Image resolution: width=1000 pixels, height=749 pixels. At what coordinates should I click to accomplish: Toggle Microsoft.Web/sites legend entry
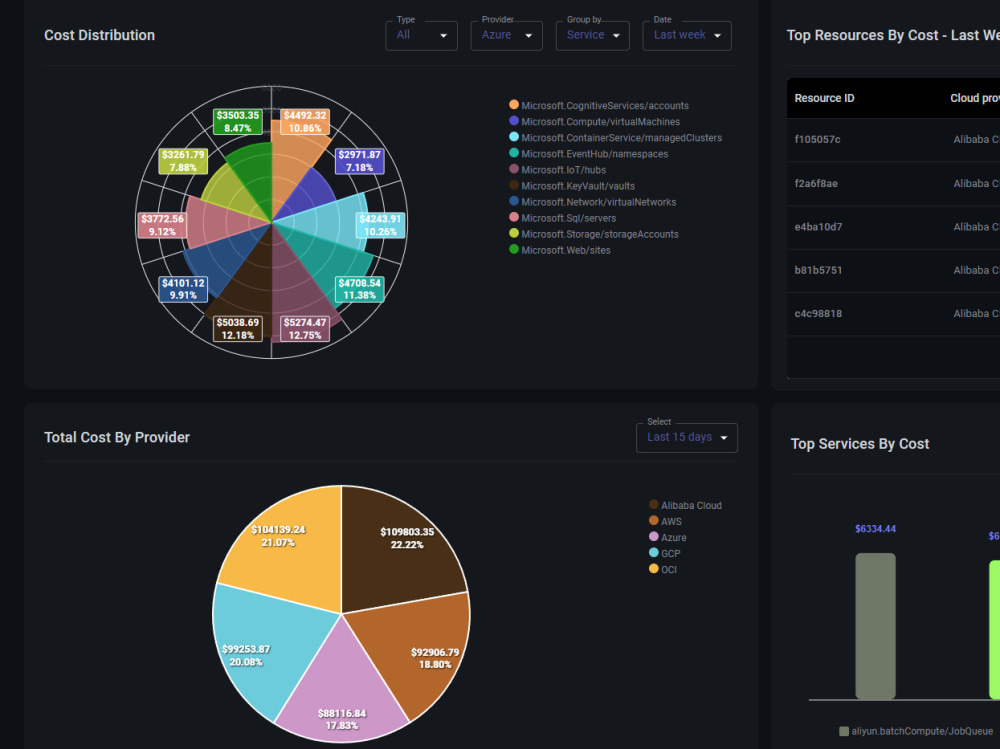pyautogui.click(x=560, y=249)
